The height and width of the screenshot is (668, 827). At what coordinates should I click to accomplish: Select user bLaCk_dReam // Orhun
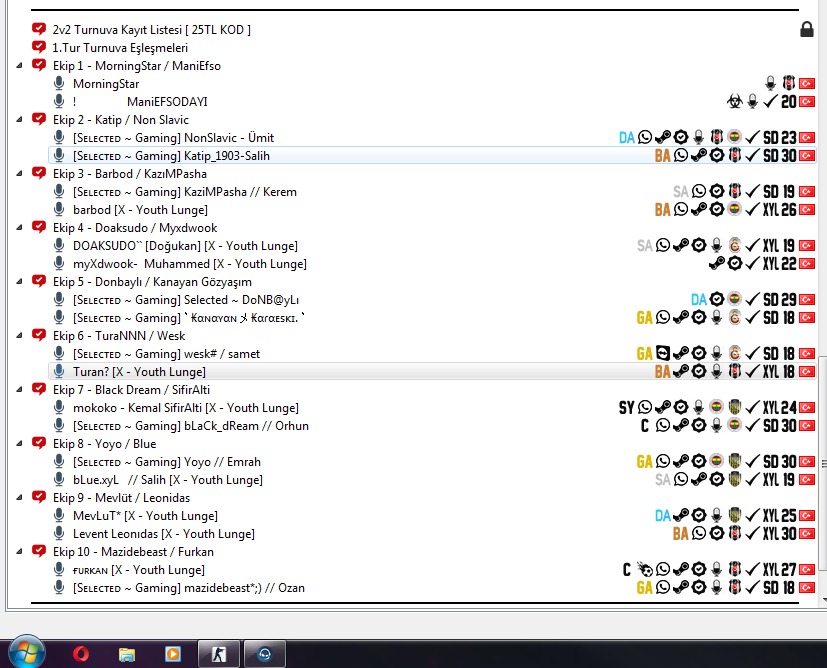pyautogui.click(x=190, y=425)
